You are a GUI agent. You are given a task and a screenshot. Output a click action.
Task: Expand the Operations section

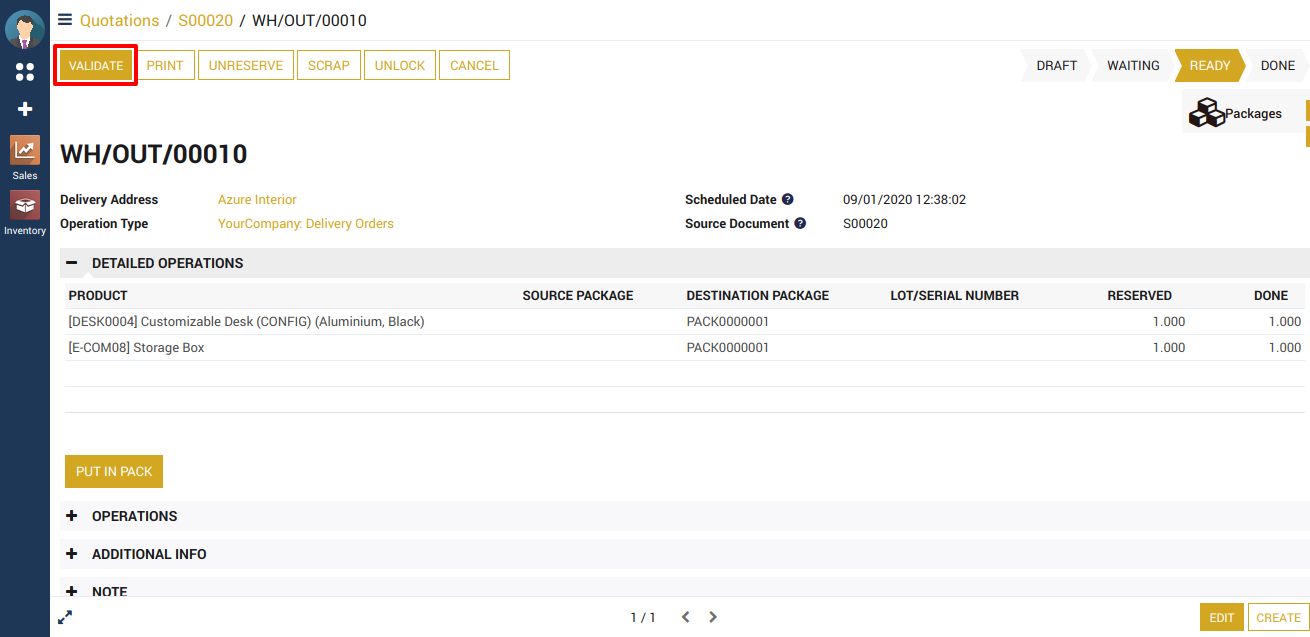point(72,516)
